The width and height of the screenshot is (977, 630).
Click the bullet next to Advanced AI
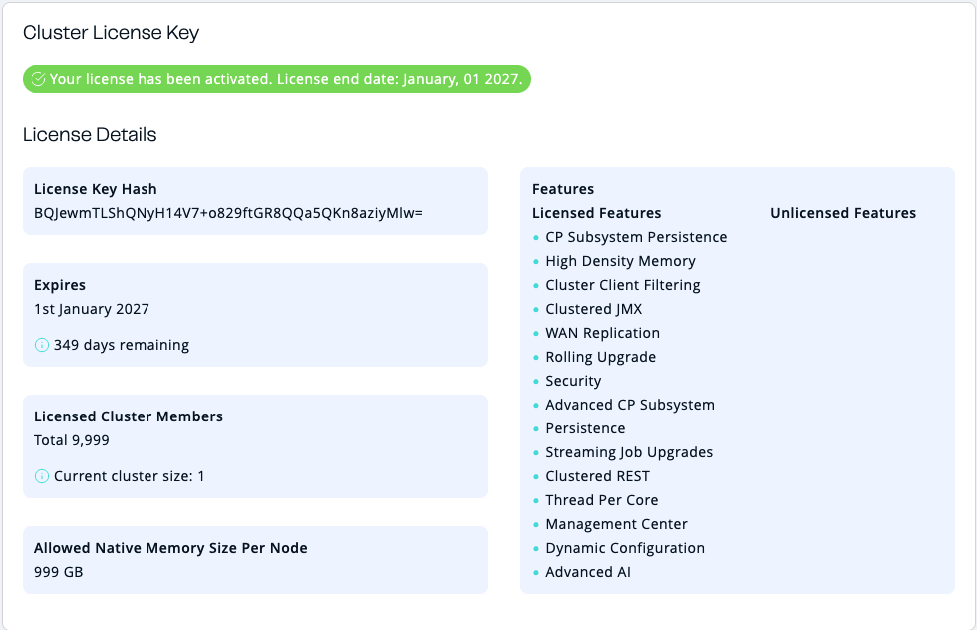click(x=534, y=572)
